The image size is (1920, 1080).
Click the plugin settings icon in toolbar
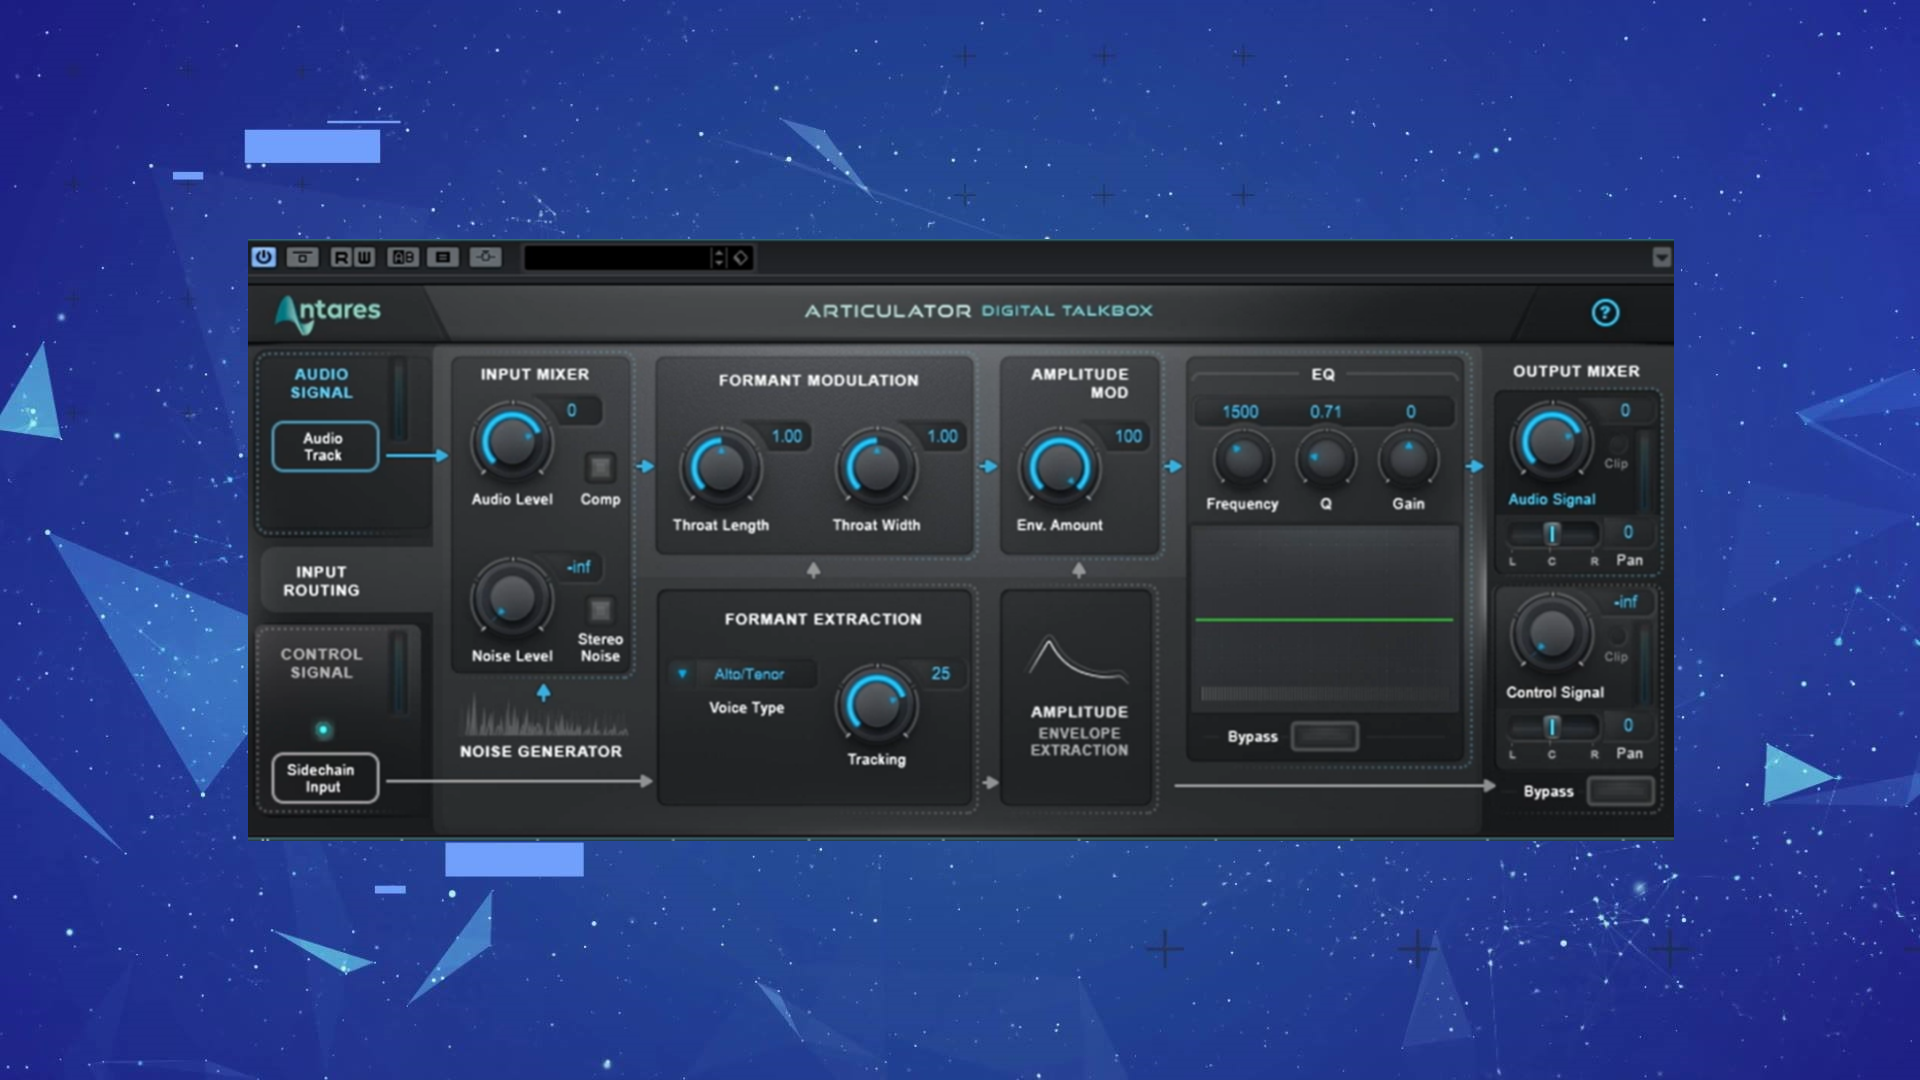point(485,256)
